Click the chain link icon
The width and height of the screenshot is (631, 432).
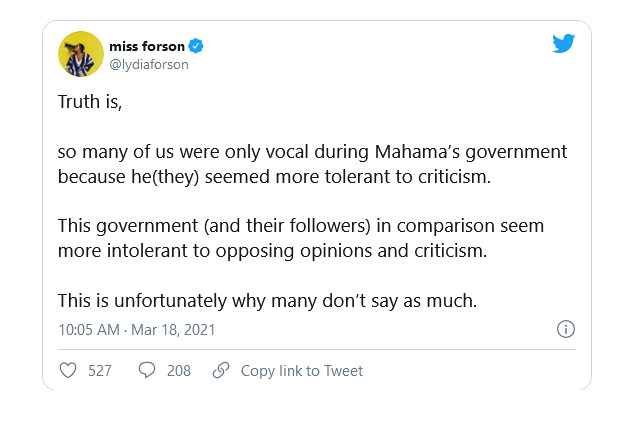tap(221, 370)
